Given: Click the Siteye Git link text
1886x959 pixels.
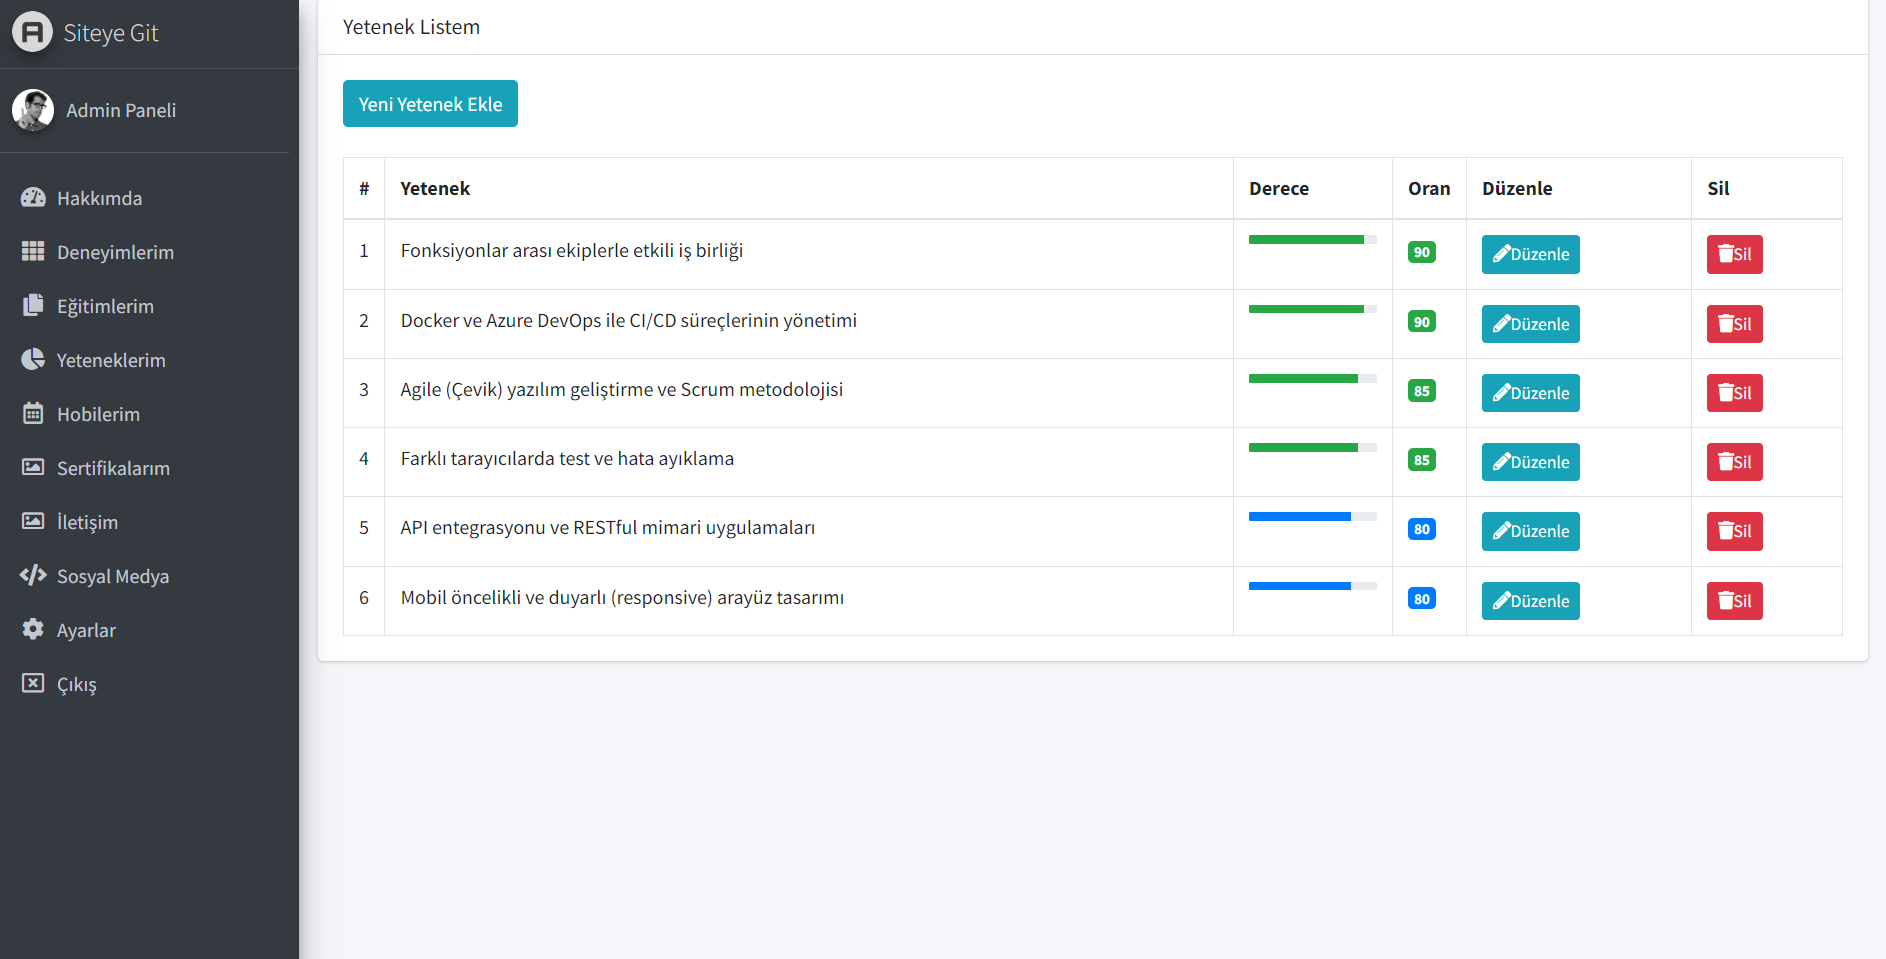Looking at the screenshot, I should [110, 33].
